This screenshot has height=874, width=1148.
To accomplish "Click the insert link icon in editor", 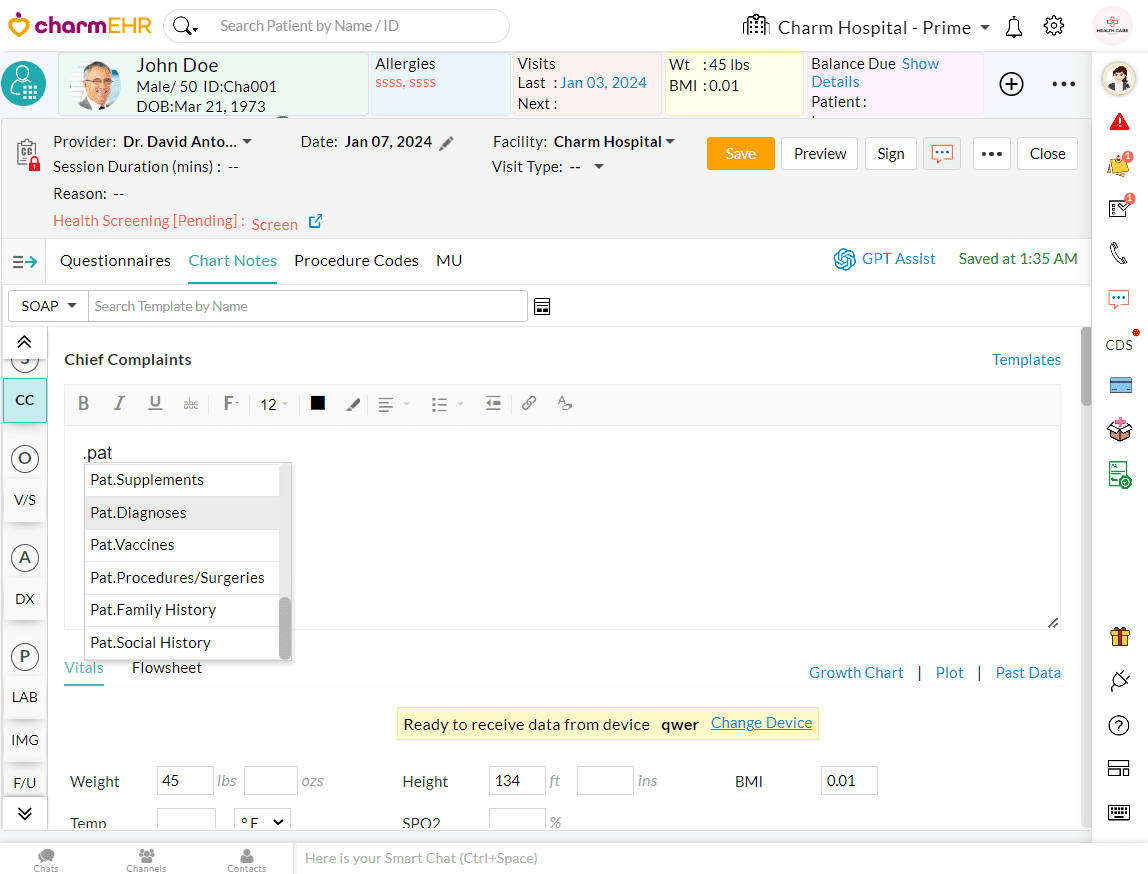I will coord(529,403).
